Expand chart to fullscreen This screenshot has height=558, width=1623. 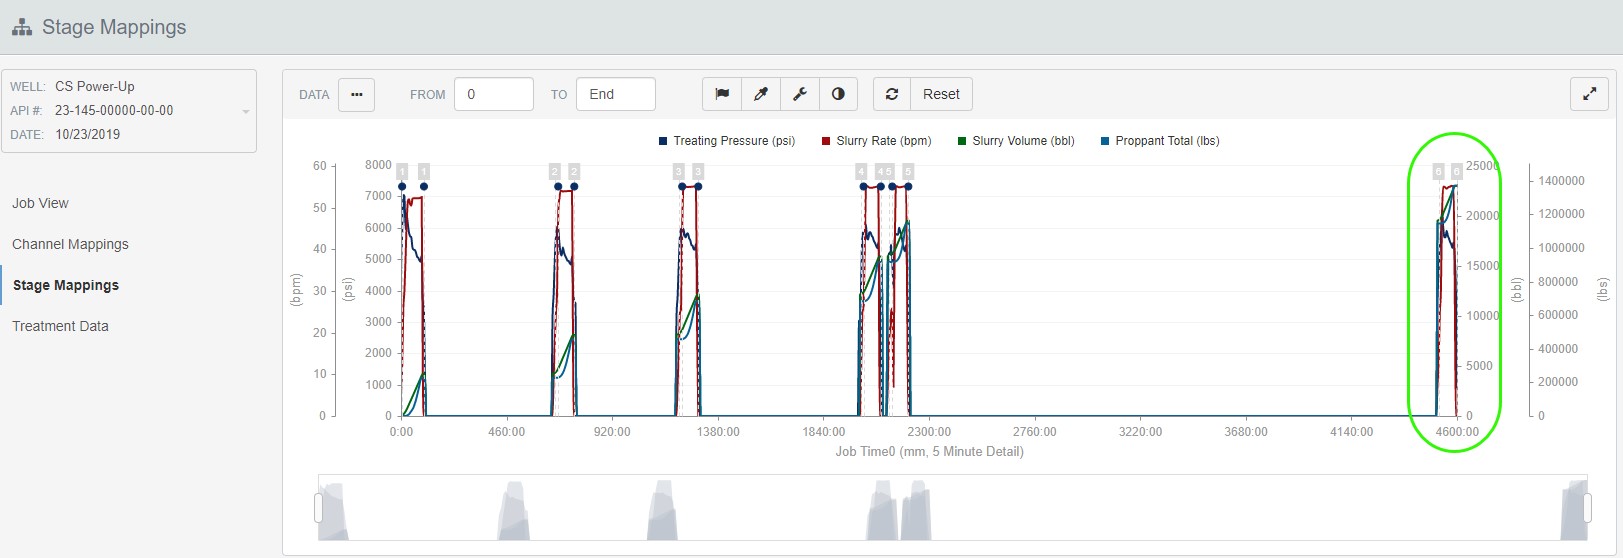(1589, 94)
